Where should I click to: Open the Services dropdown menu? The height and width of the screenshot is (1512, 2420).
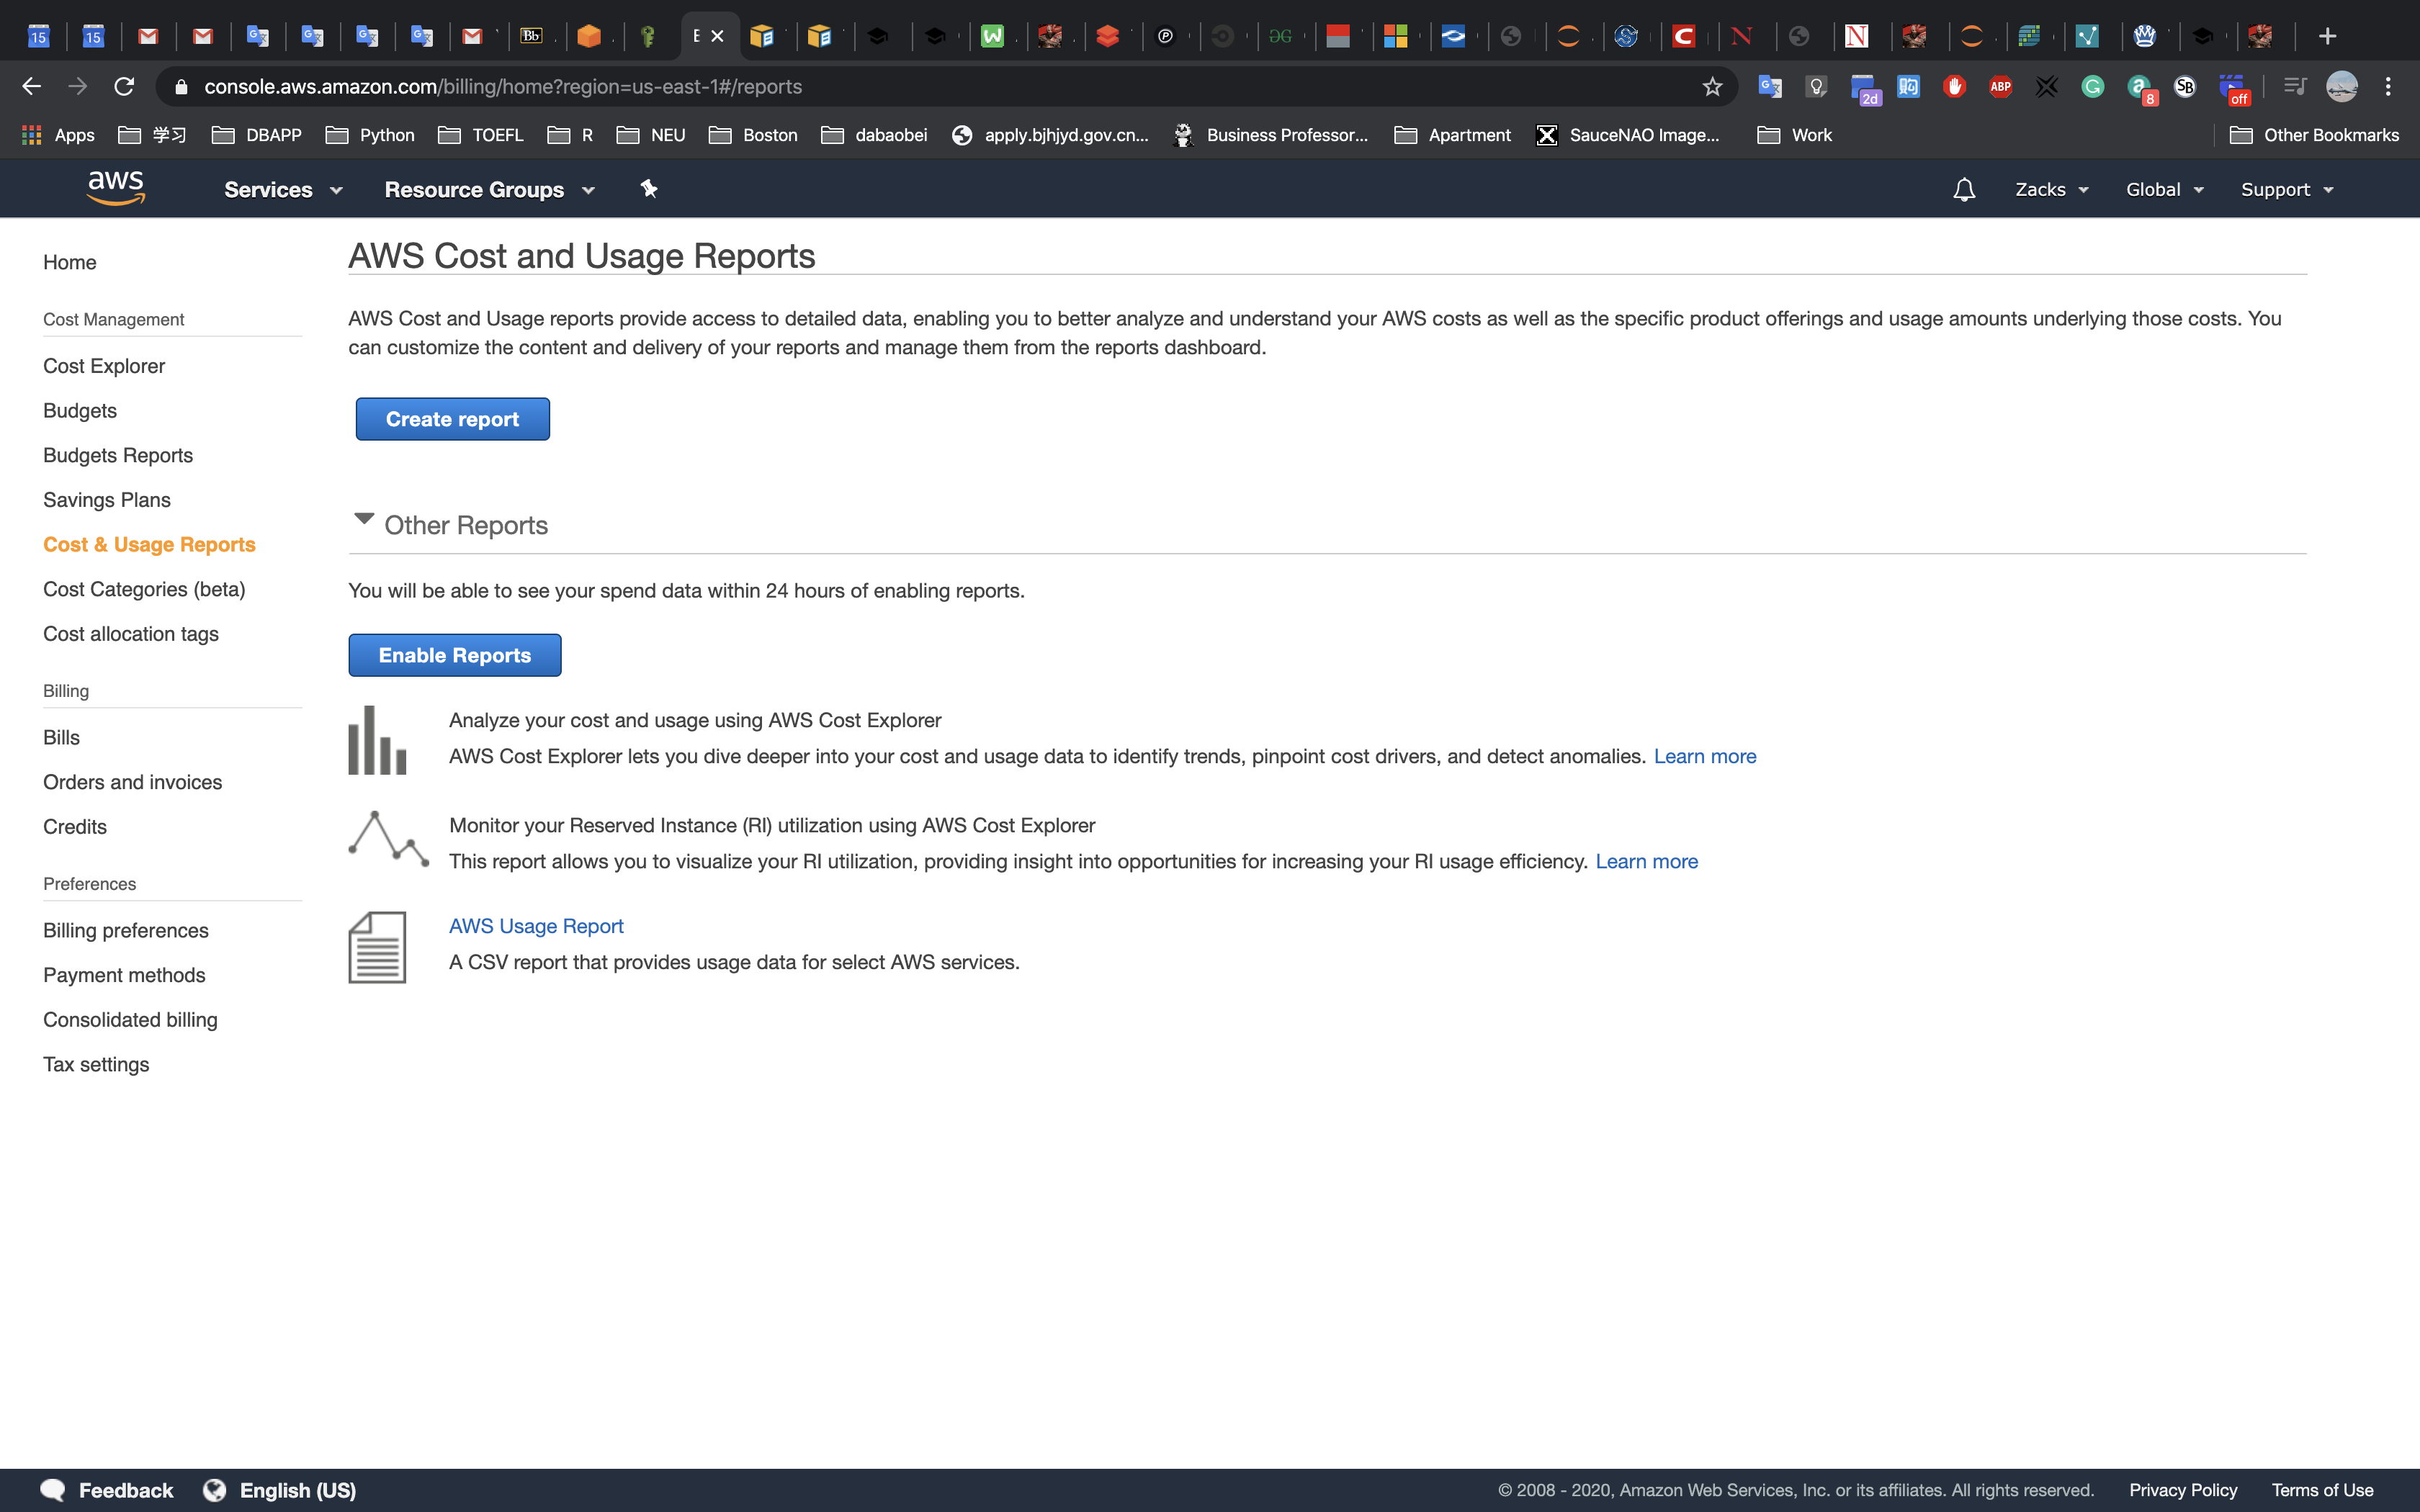(282, 190)
